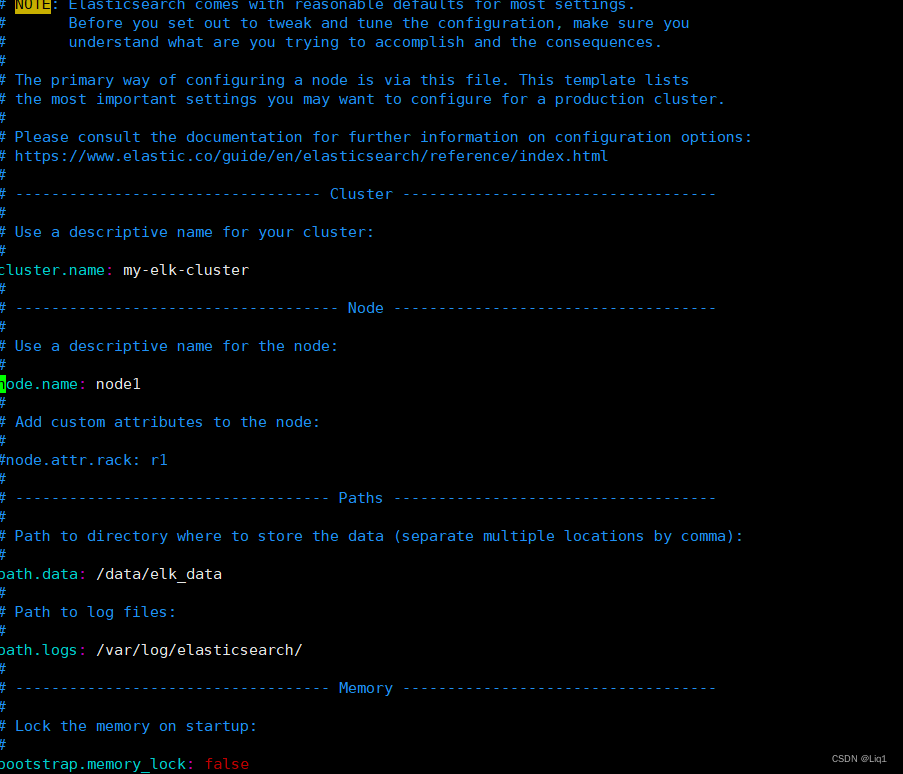Click comment 'Path to log files:'
This screenshot has width=903, height=774.
click(x=95, y=612)
